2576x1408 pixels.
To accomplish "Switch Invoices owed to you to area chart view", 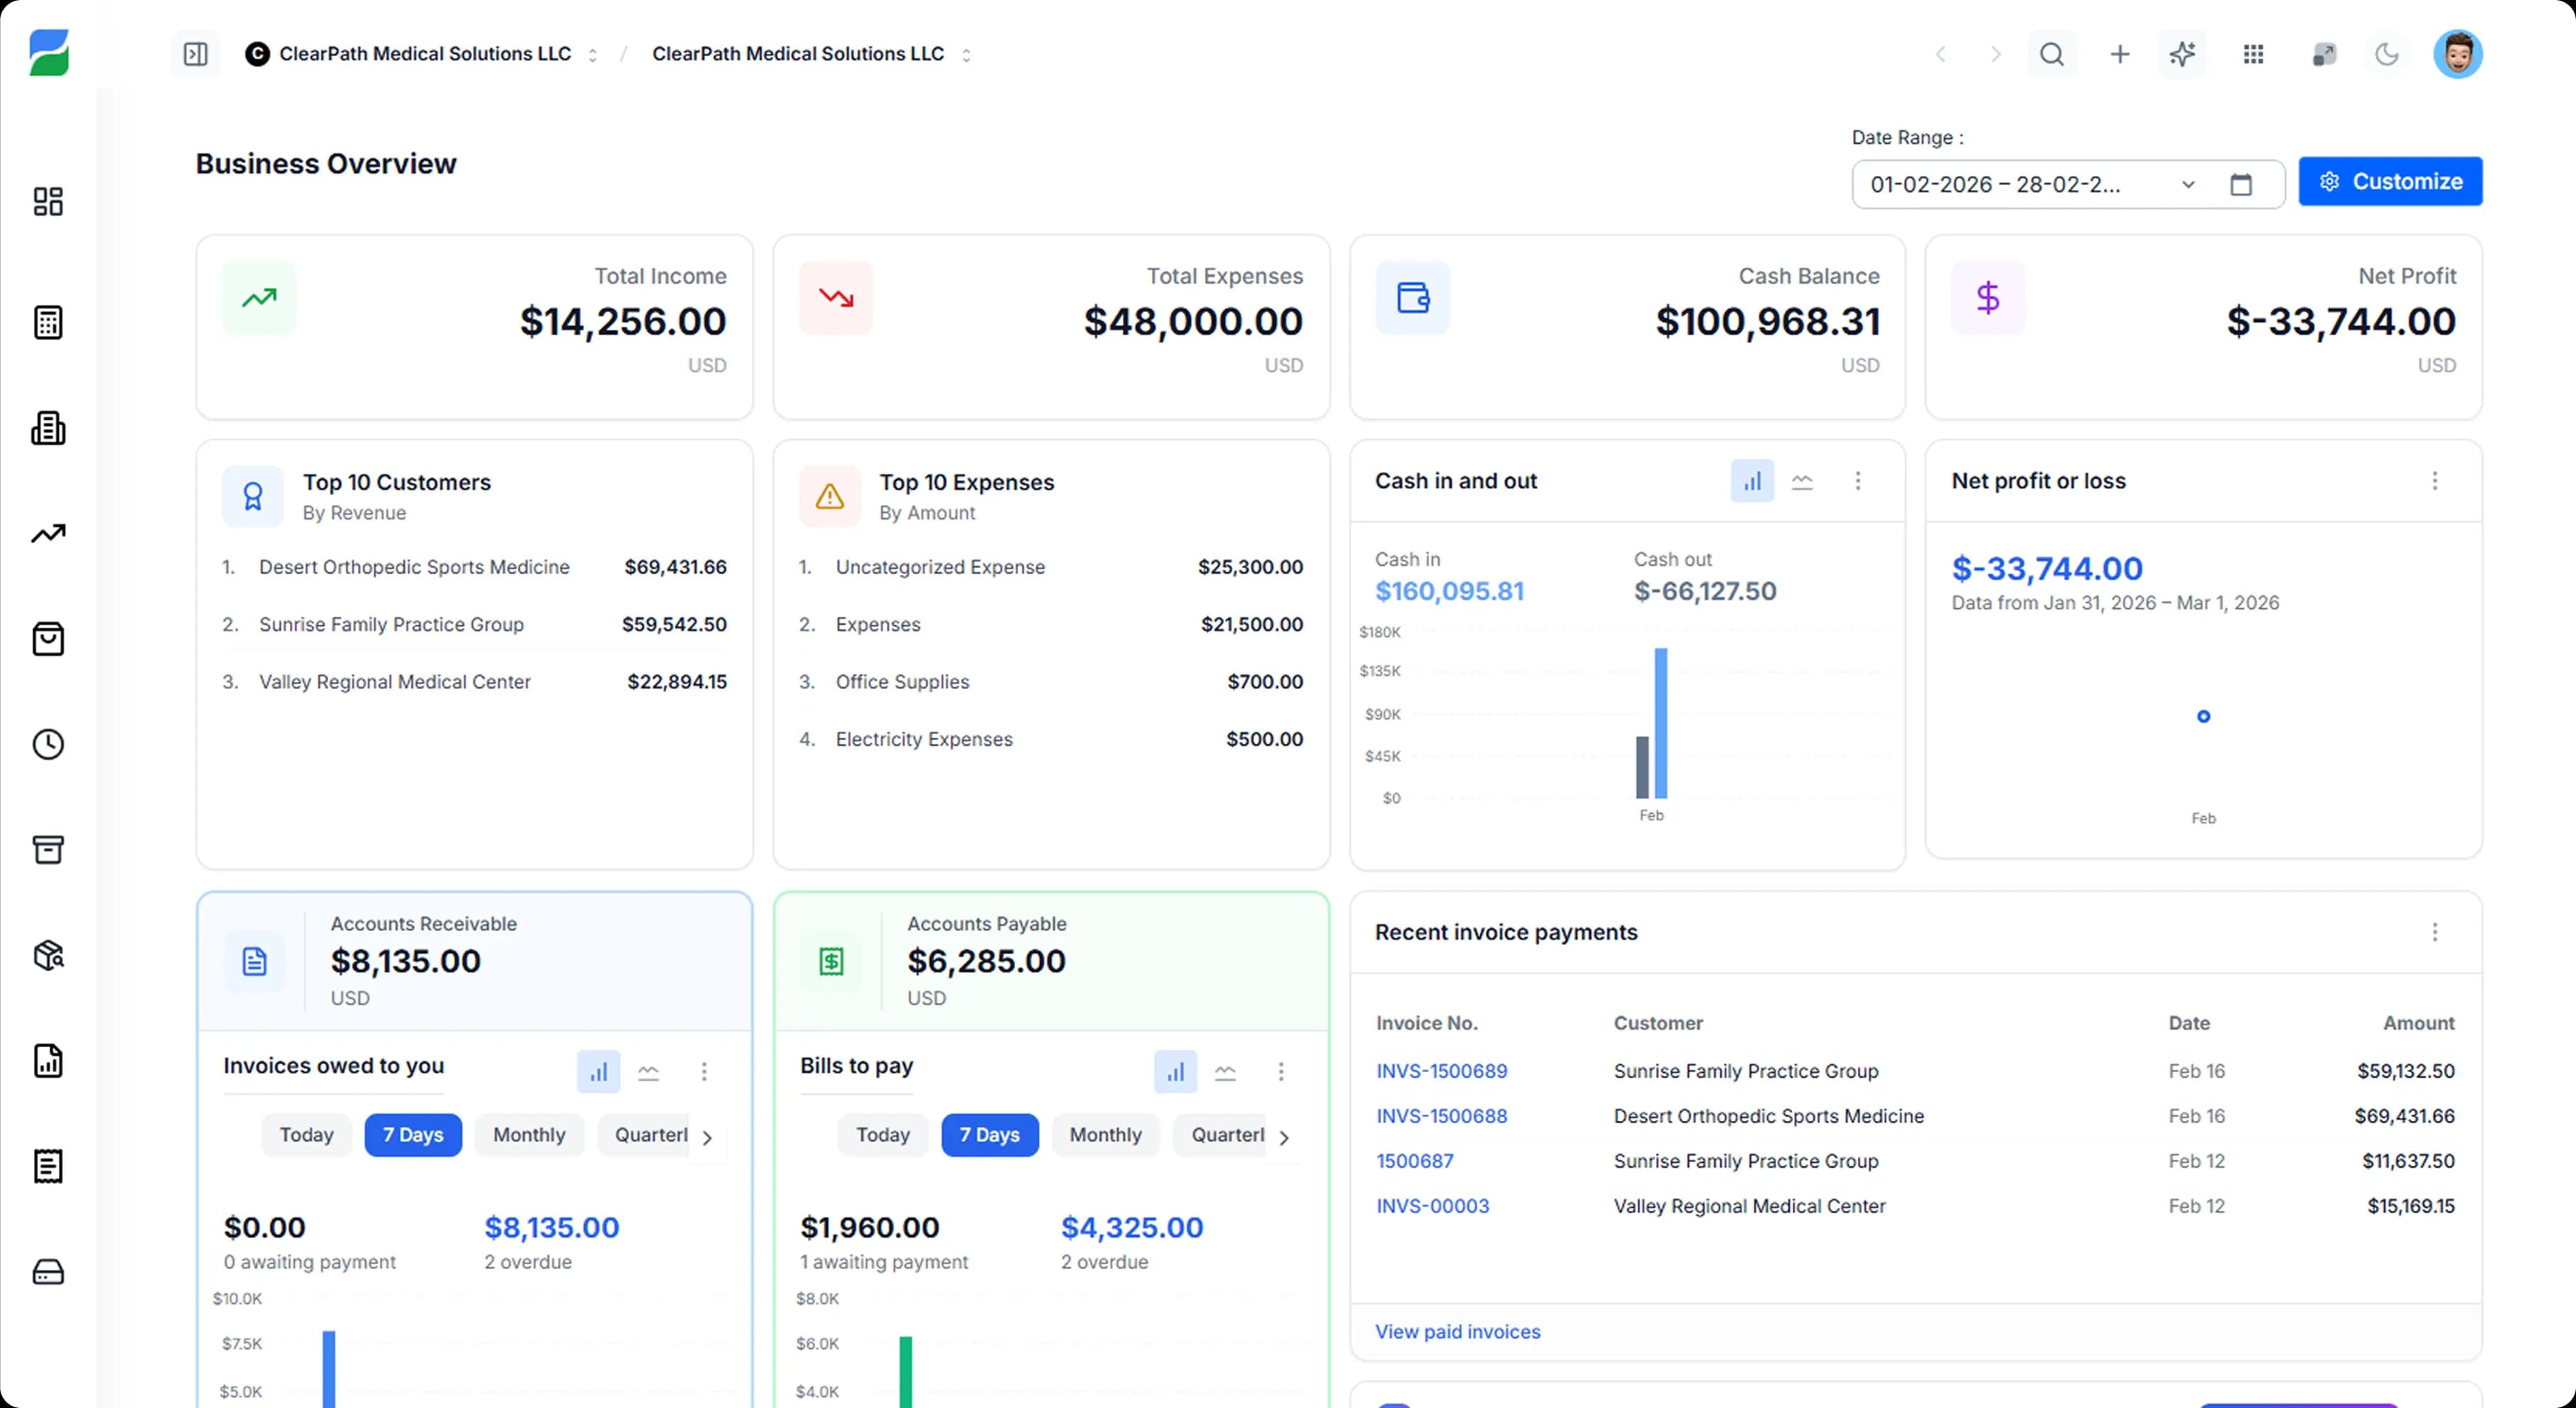I will 649,1071.
